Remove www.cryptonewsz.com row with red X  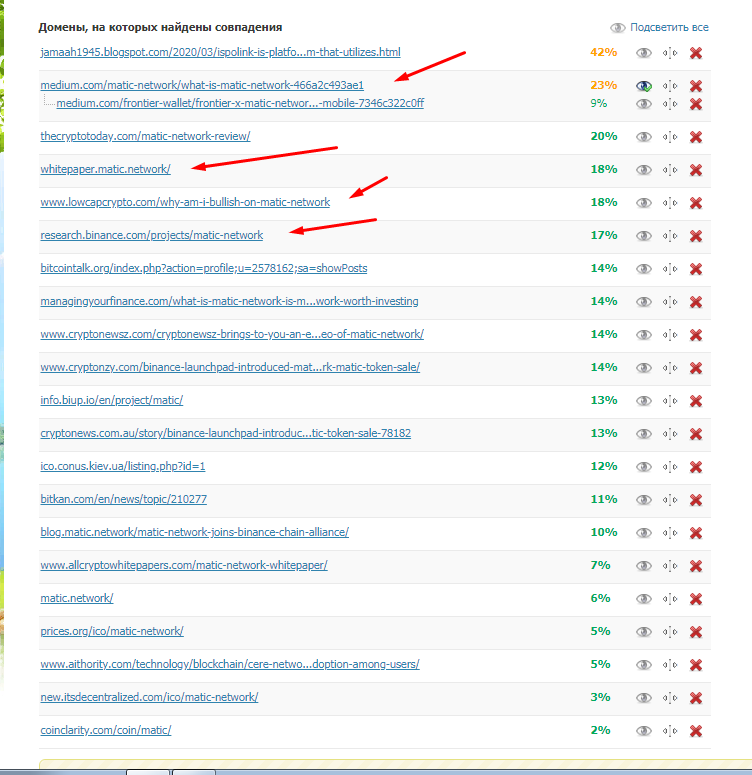click(x=696, y=335)
